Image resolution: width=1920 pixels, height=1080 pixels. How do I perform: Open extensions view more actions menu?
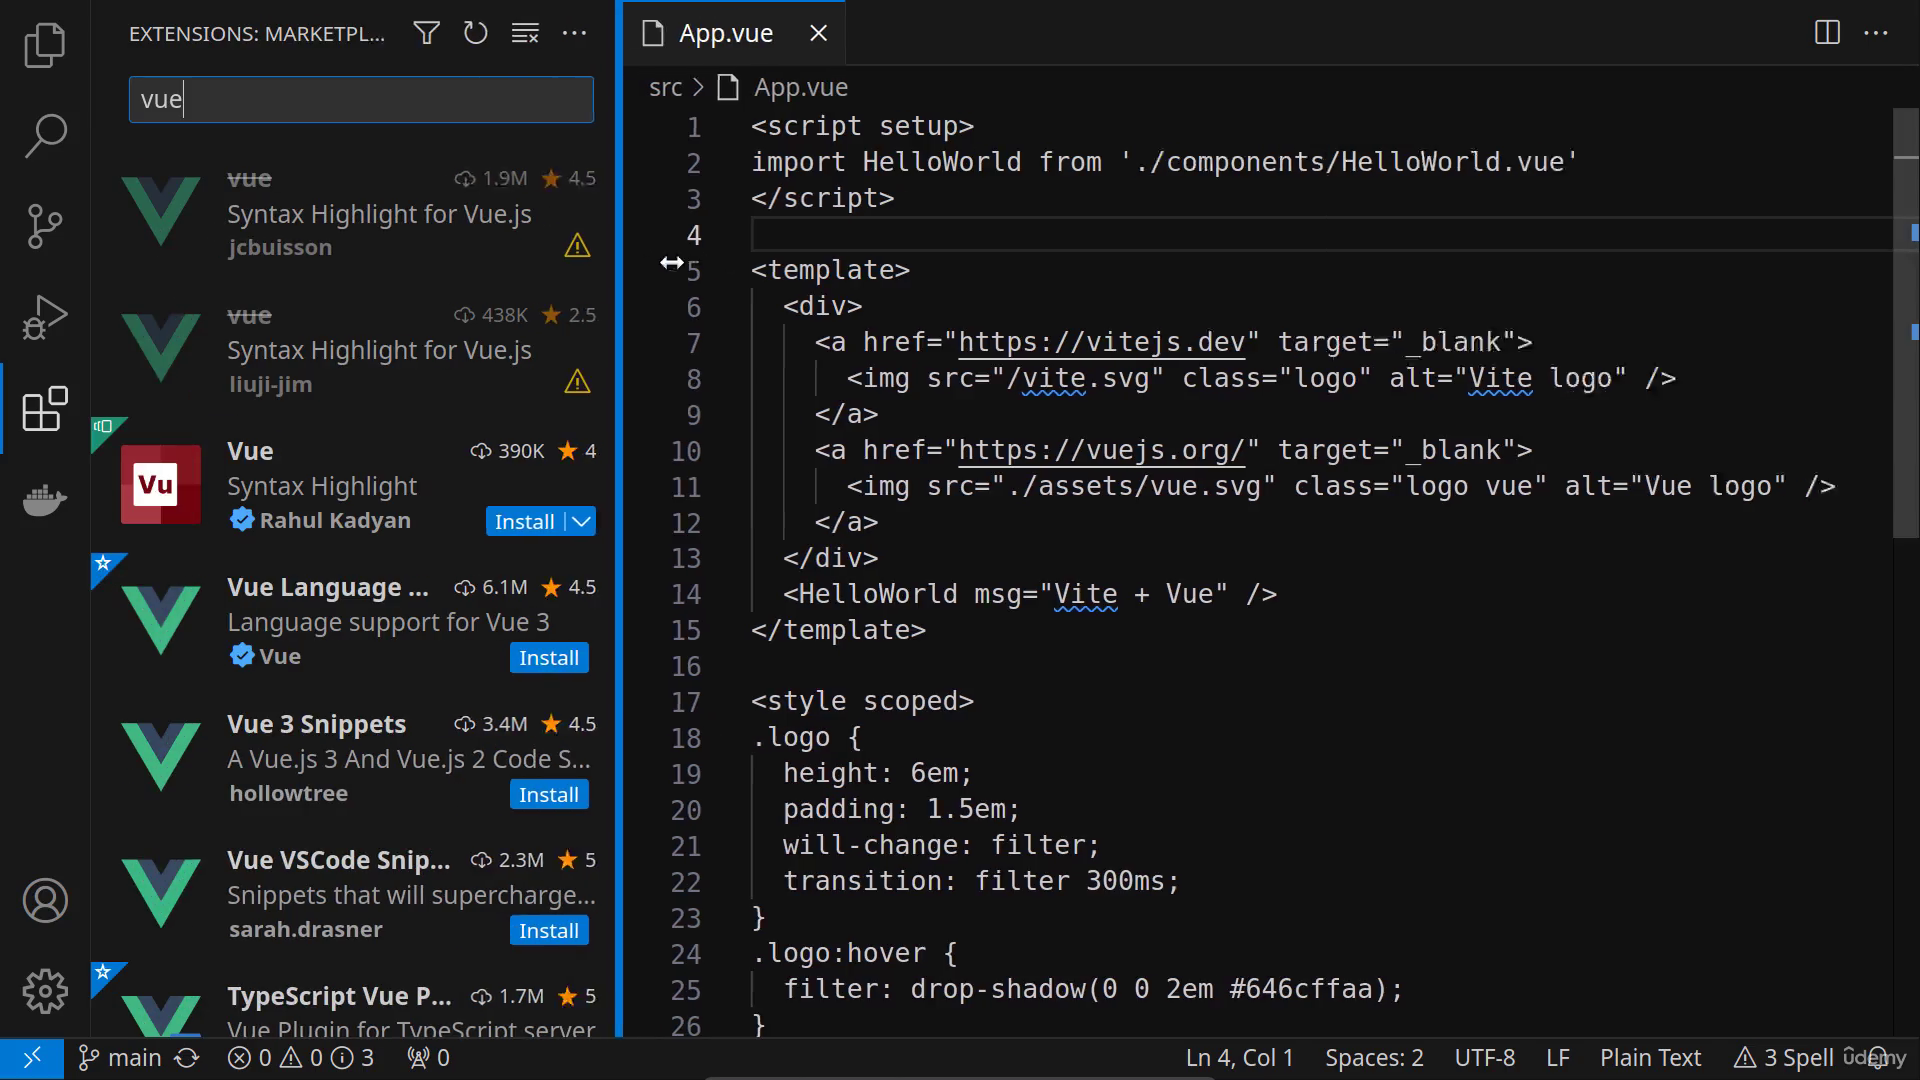[x=575, y=33]
